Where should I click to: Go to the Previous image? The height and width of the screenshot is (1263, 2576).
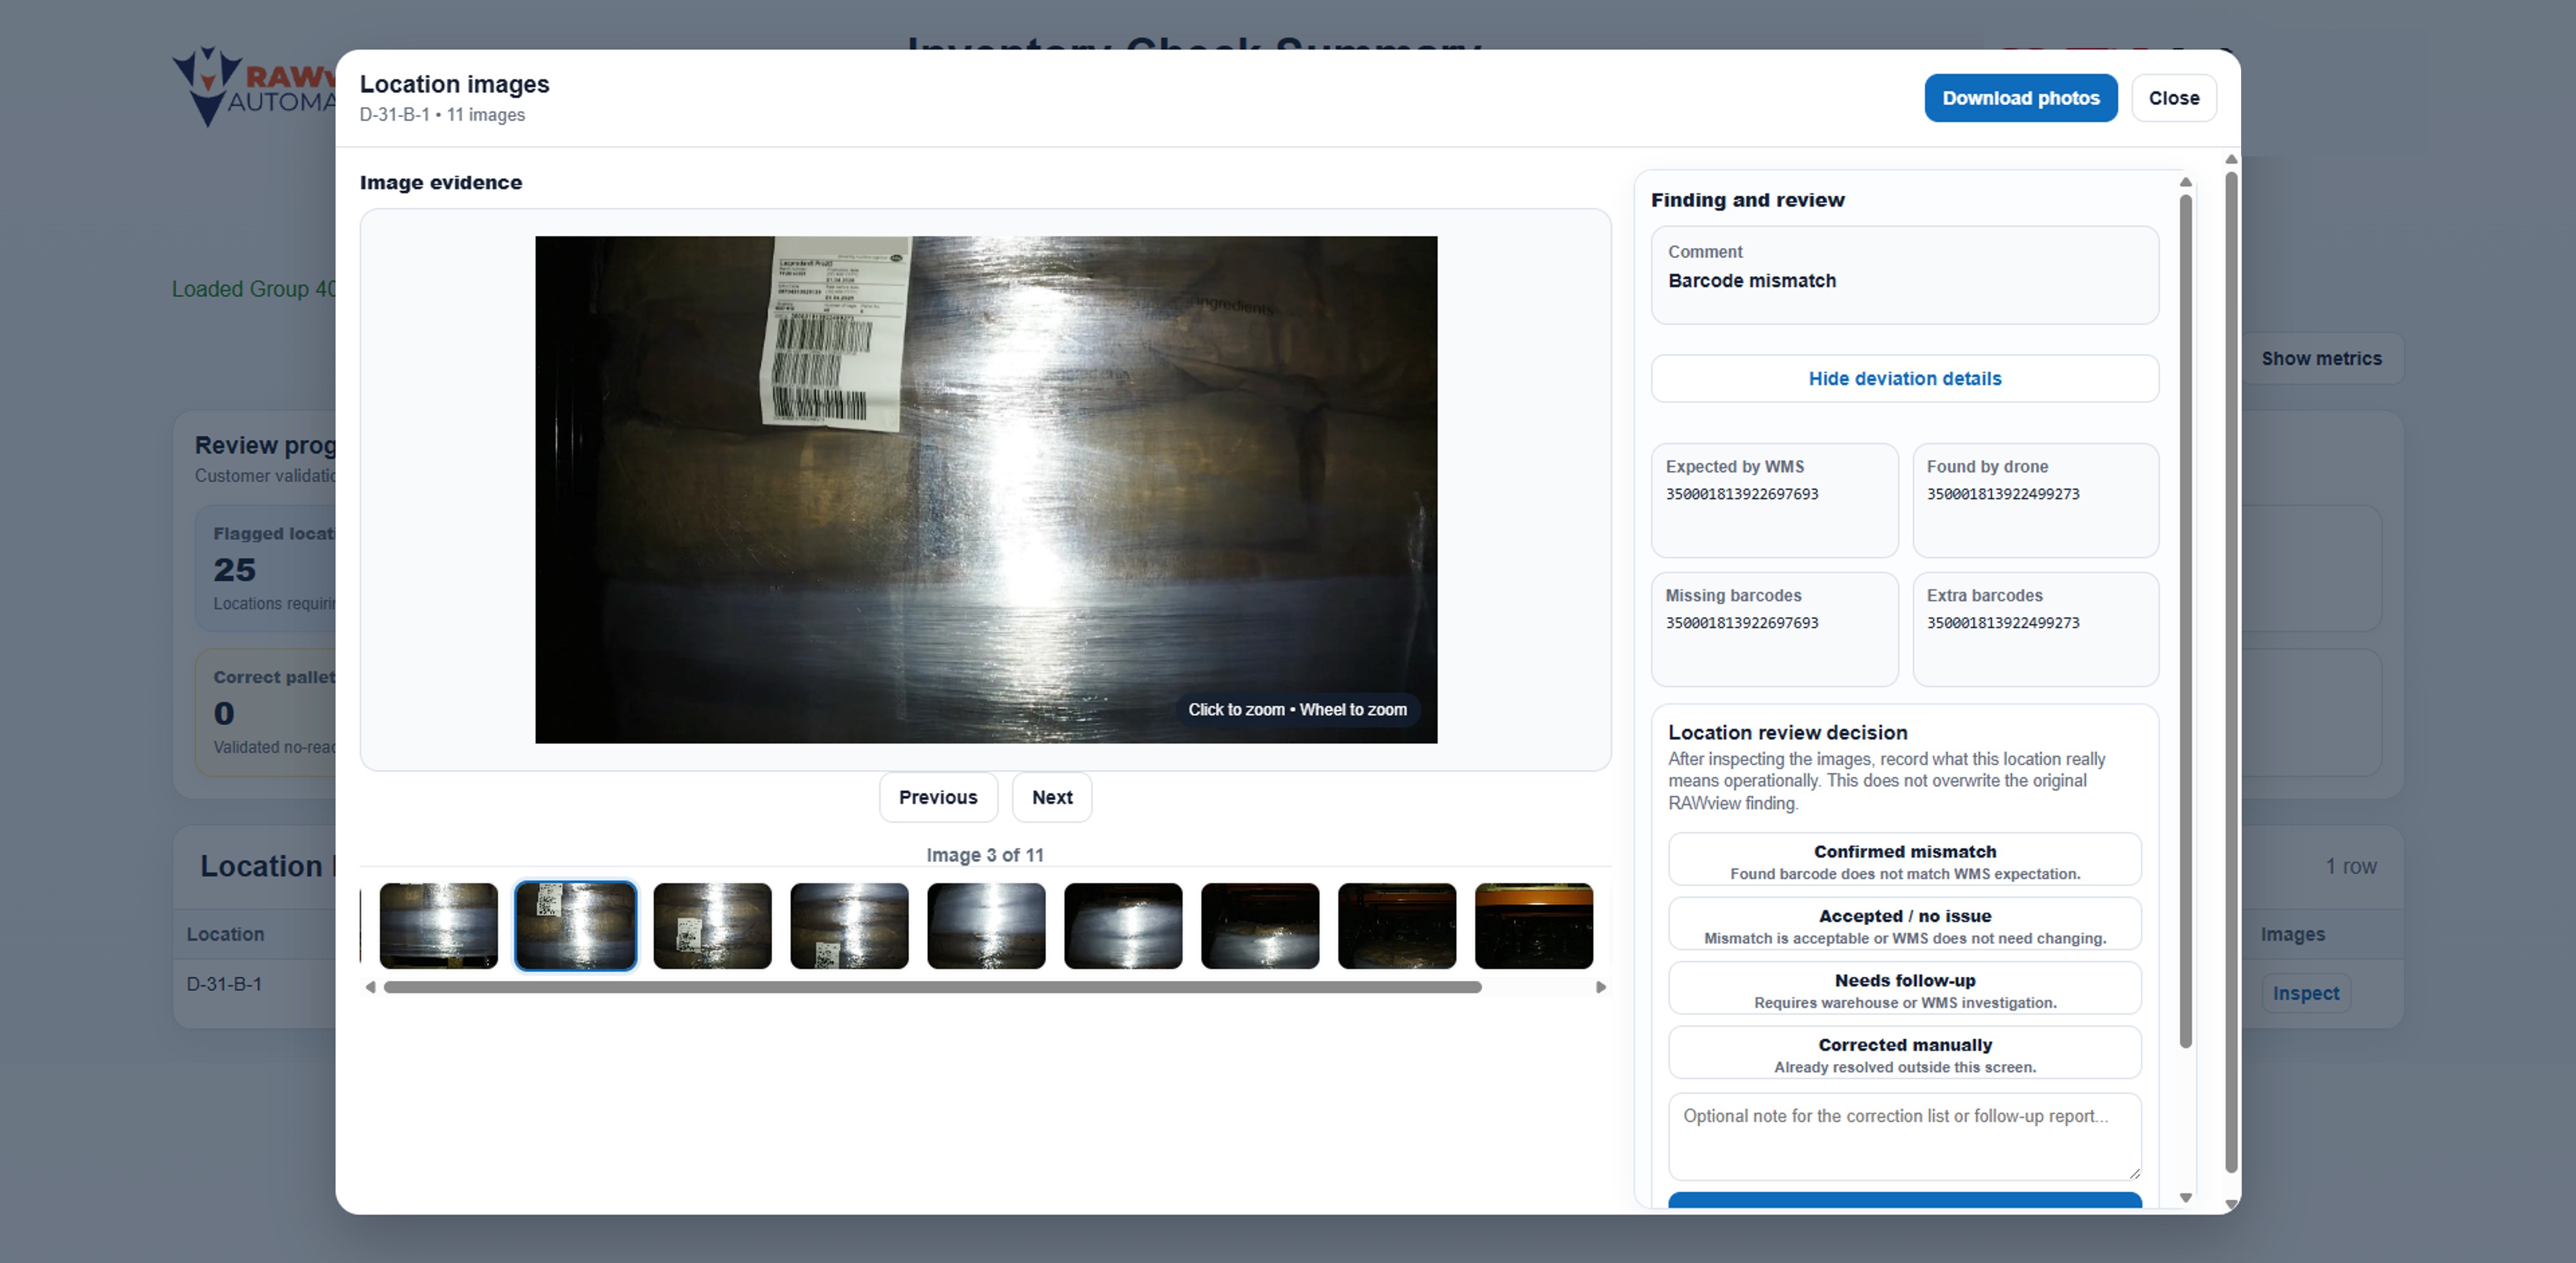point(938,797)
